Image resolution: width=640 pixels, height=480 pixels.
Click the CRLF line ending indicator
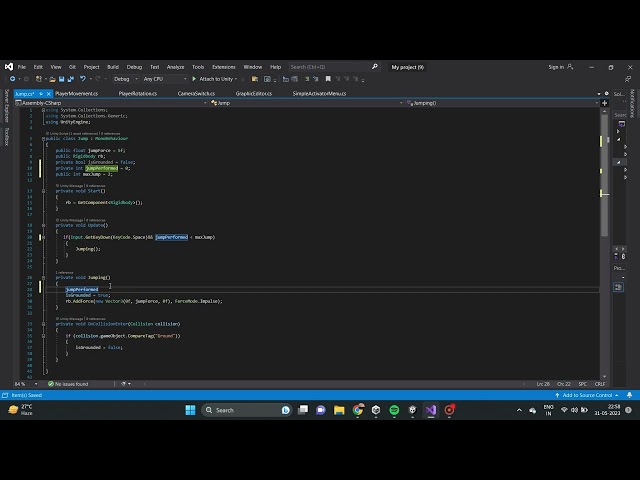(x=600, y=384)
